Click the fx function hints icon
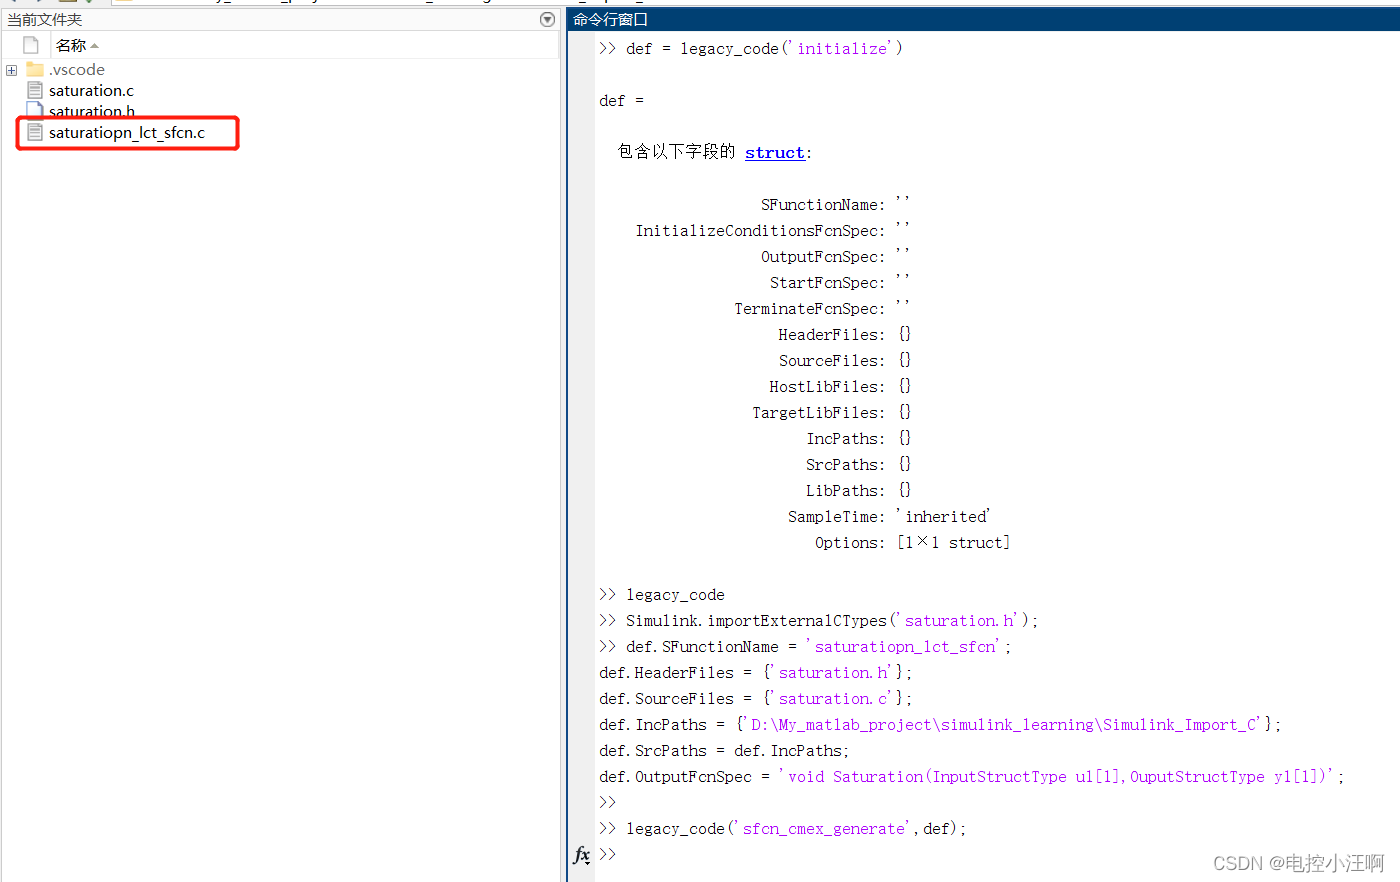The height and width of the screenshot is (882, 1400). [x=582, y=855]
